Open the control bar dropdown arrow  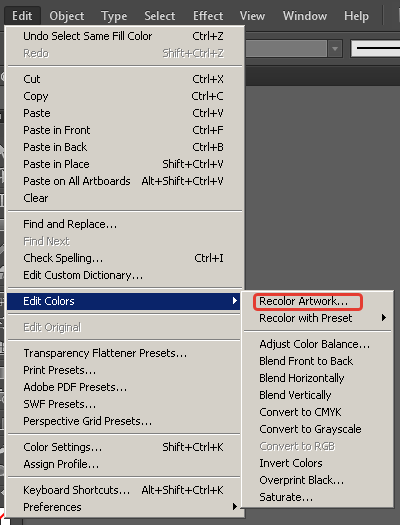tap(335, 49)
